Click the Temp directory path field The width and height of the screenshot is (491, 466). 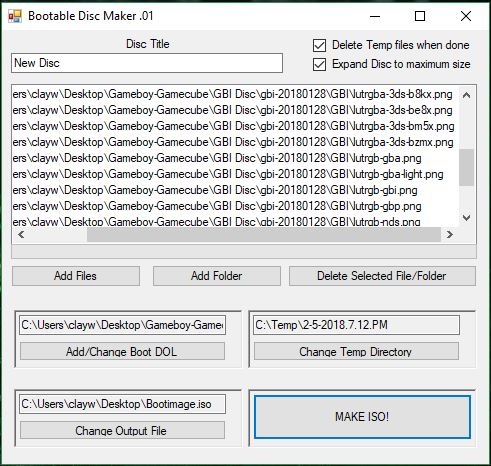coord(356,325)
